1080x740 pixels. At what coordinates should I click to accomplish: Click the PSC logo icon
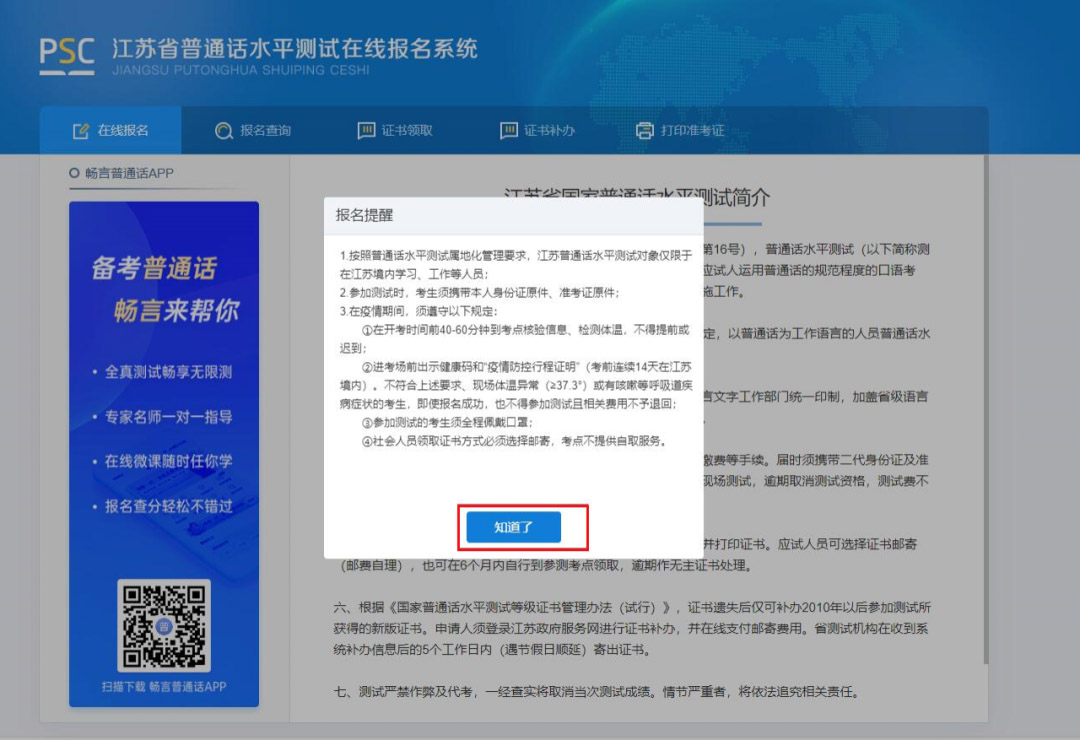[67, 56]
